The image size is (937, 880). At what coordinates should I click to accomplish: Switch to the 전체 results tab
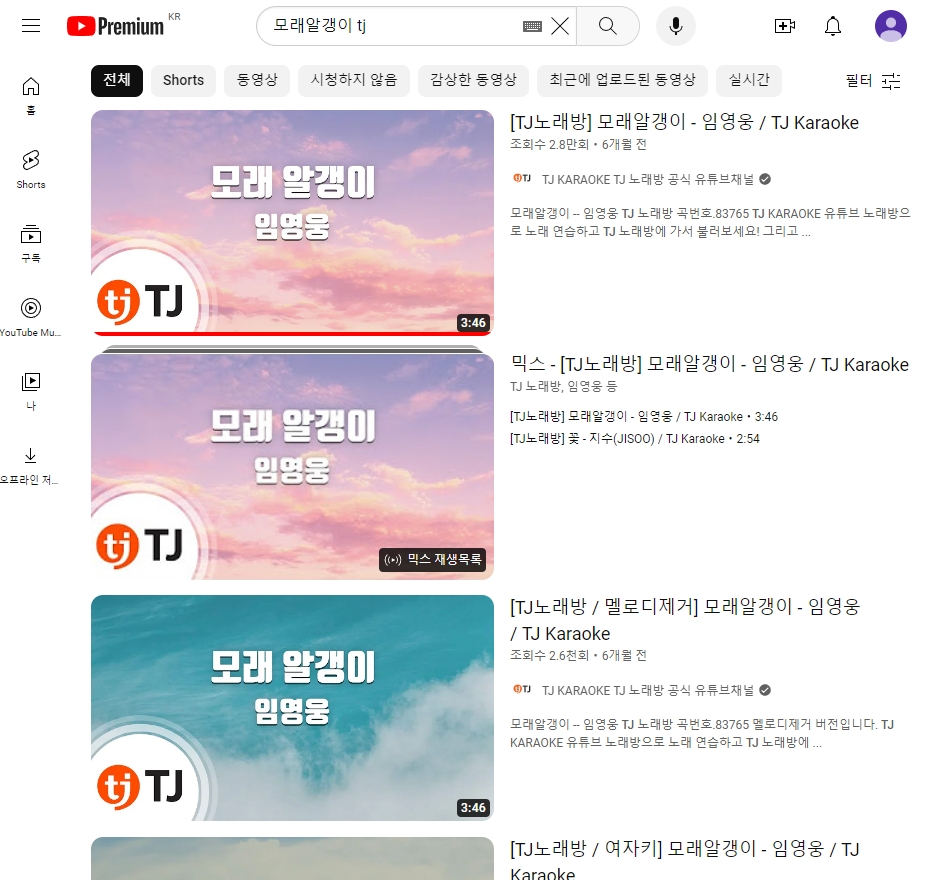click(x=116, y=81)
